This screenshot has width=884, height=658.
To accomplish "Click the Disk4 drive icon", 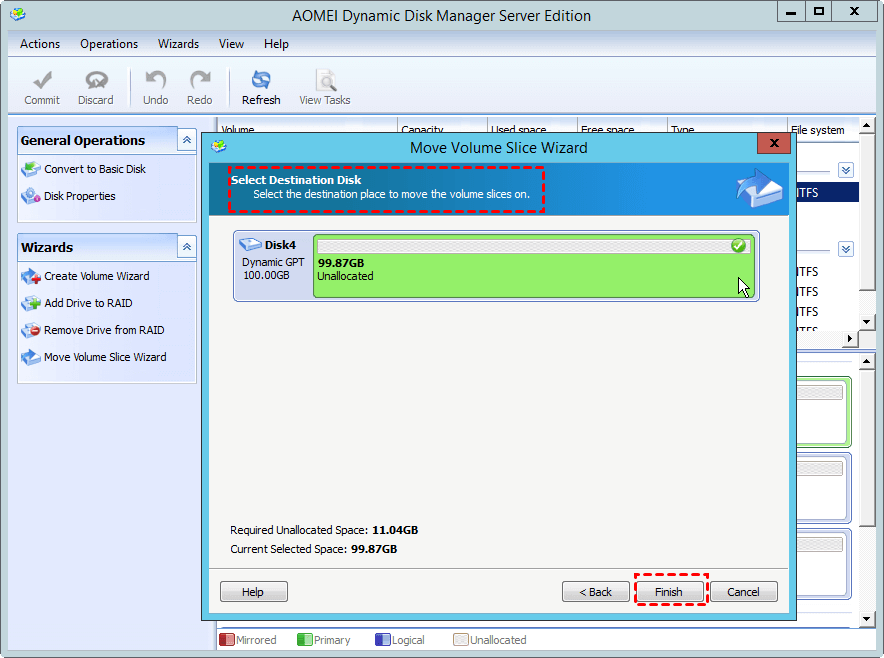I will 250,245.
